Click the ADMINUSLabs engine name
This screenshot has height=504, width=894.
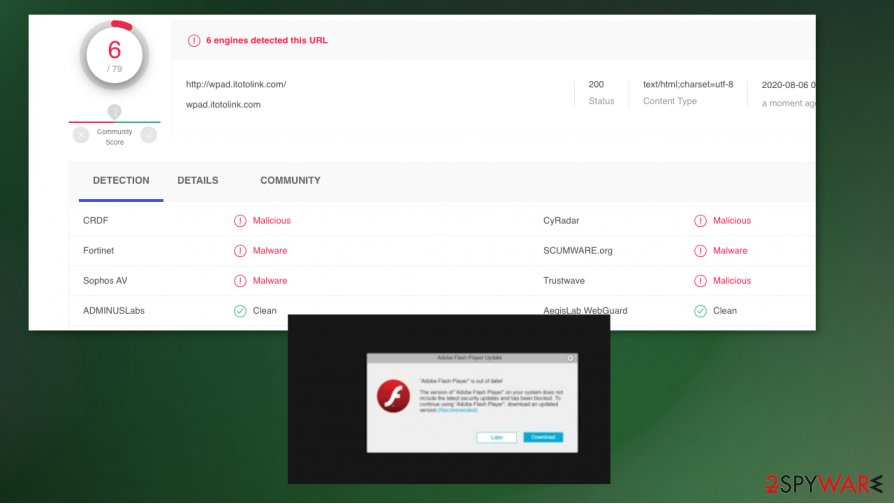pyautogui.click(x=113, y=311)
